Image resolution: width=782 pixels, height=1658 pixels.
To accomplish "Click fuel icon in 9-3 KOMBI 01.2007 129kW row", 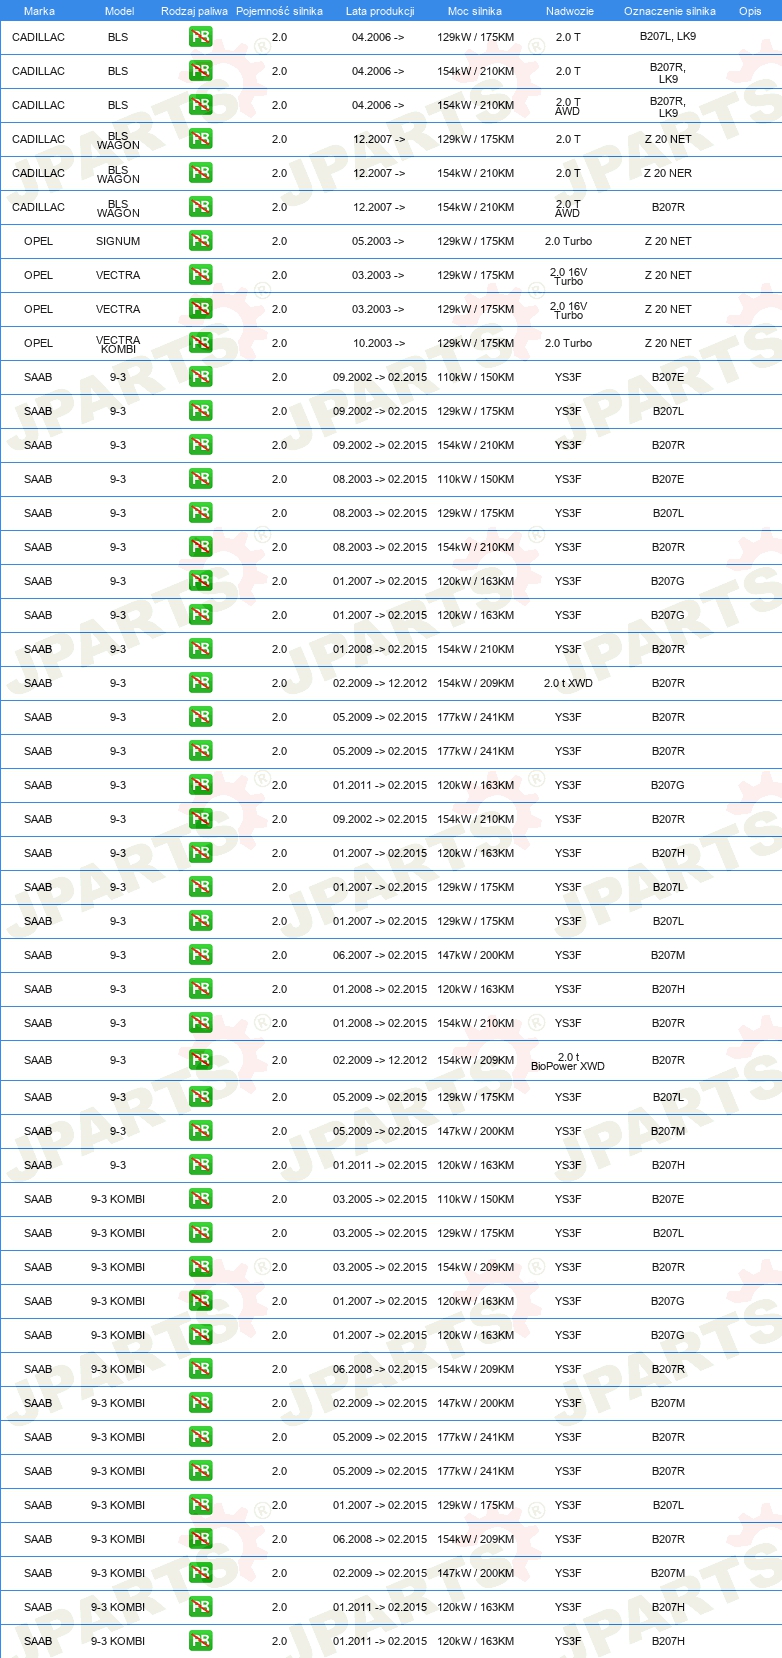I will [200, 1505].
